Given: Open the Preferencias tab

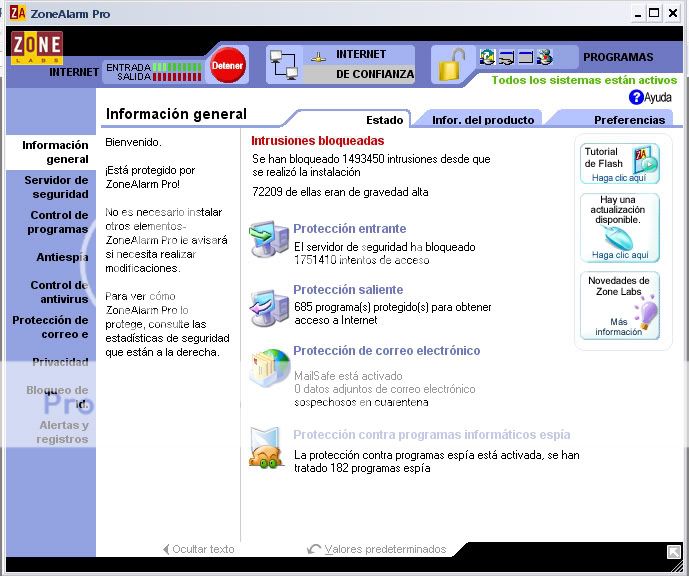Looking at the screenshot, I should (x=629, y=120).
